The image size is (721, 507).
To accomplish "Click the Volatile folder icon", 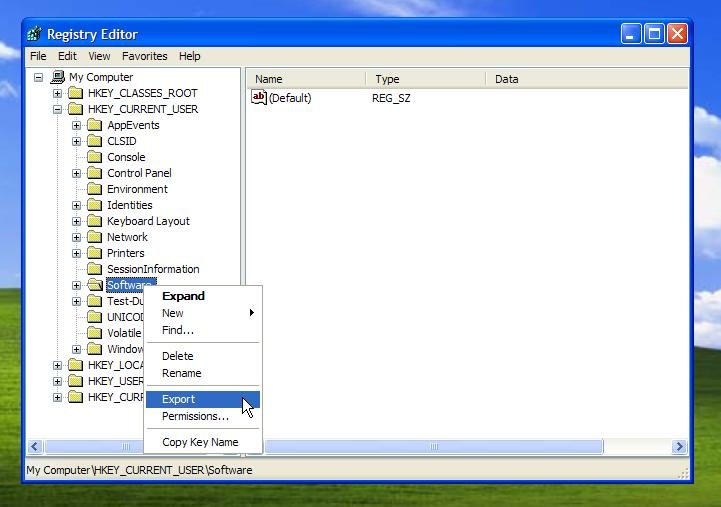I will point(94,333).
